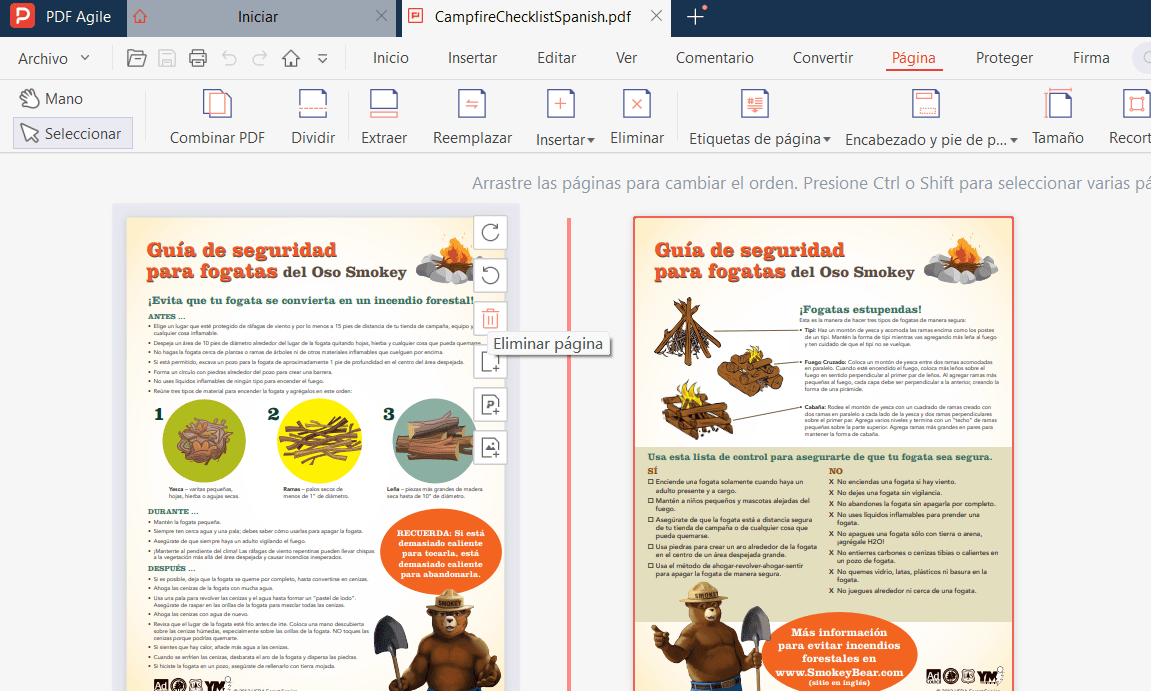Delete the current page with Eliminar tool

coord(637,113)
